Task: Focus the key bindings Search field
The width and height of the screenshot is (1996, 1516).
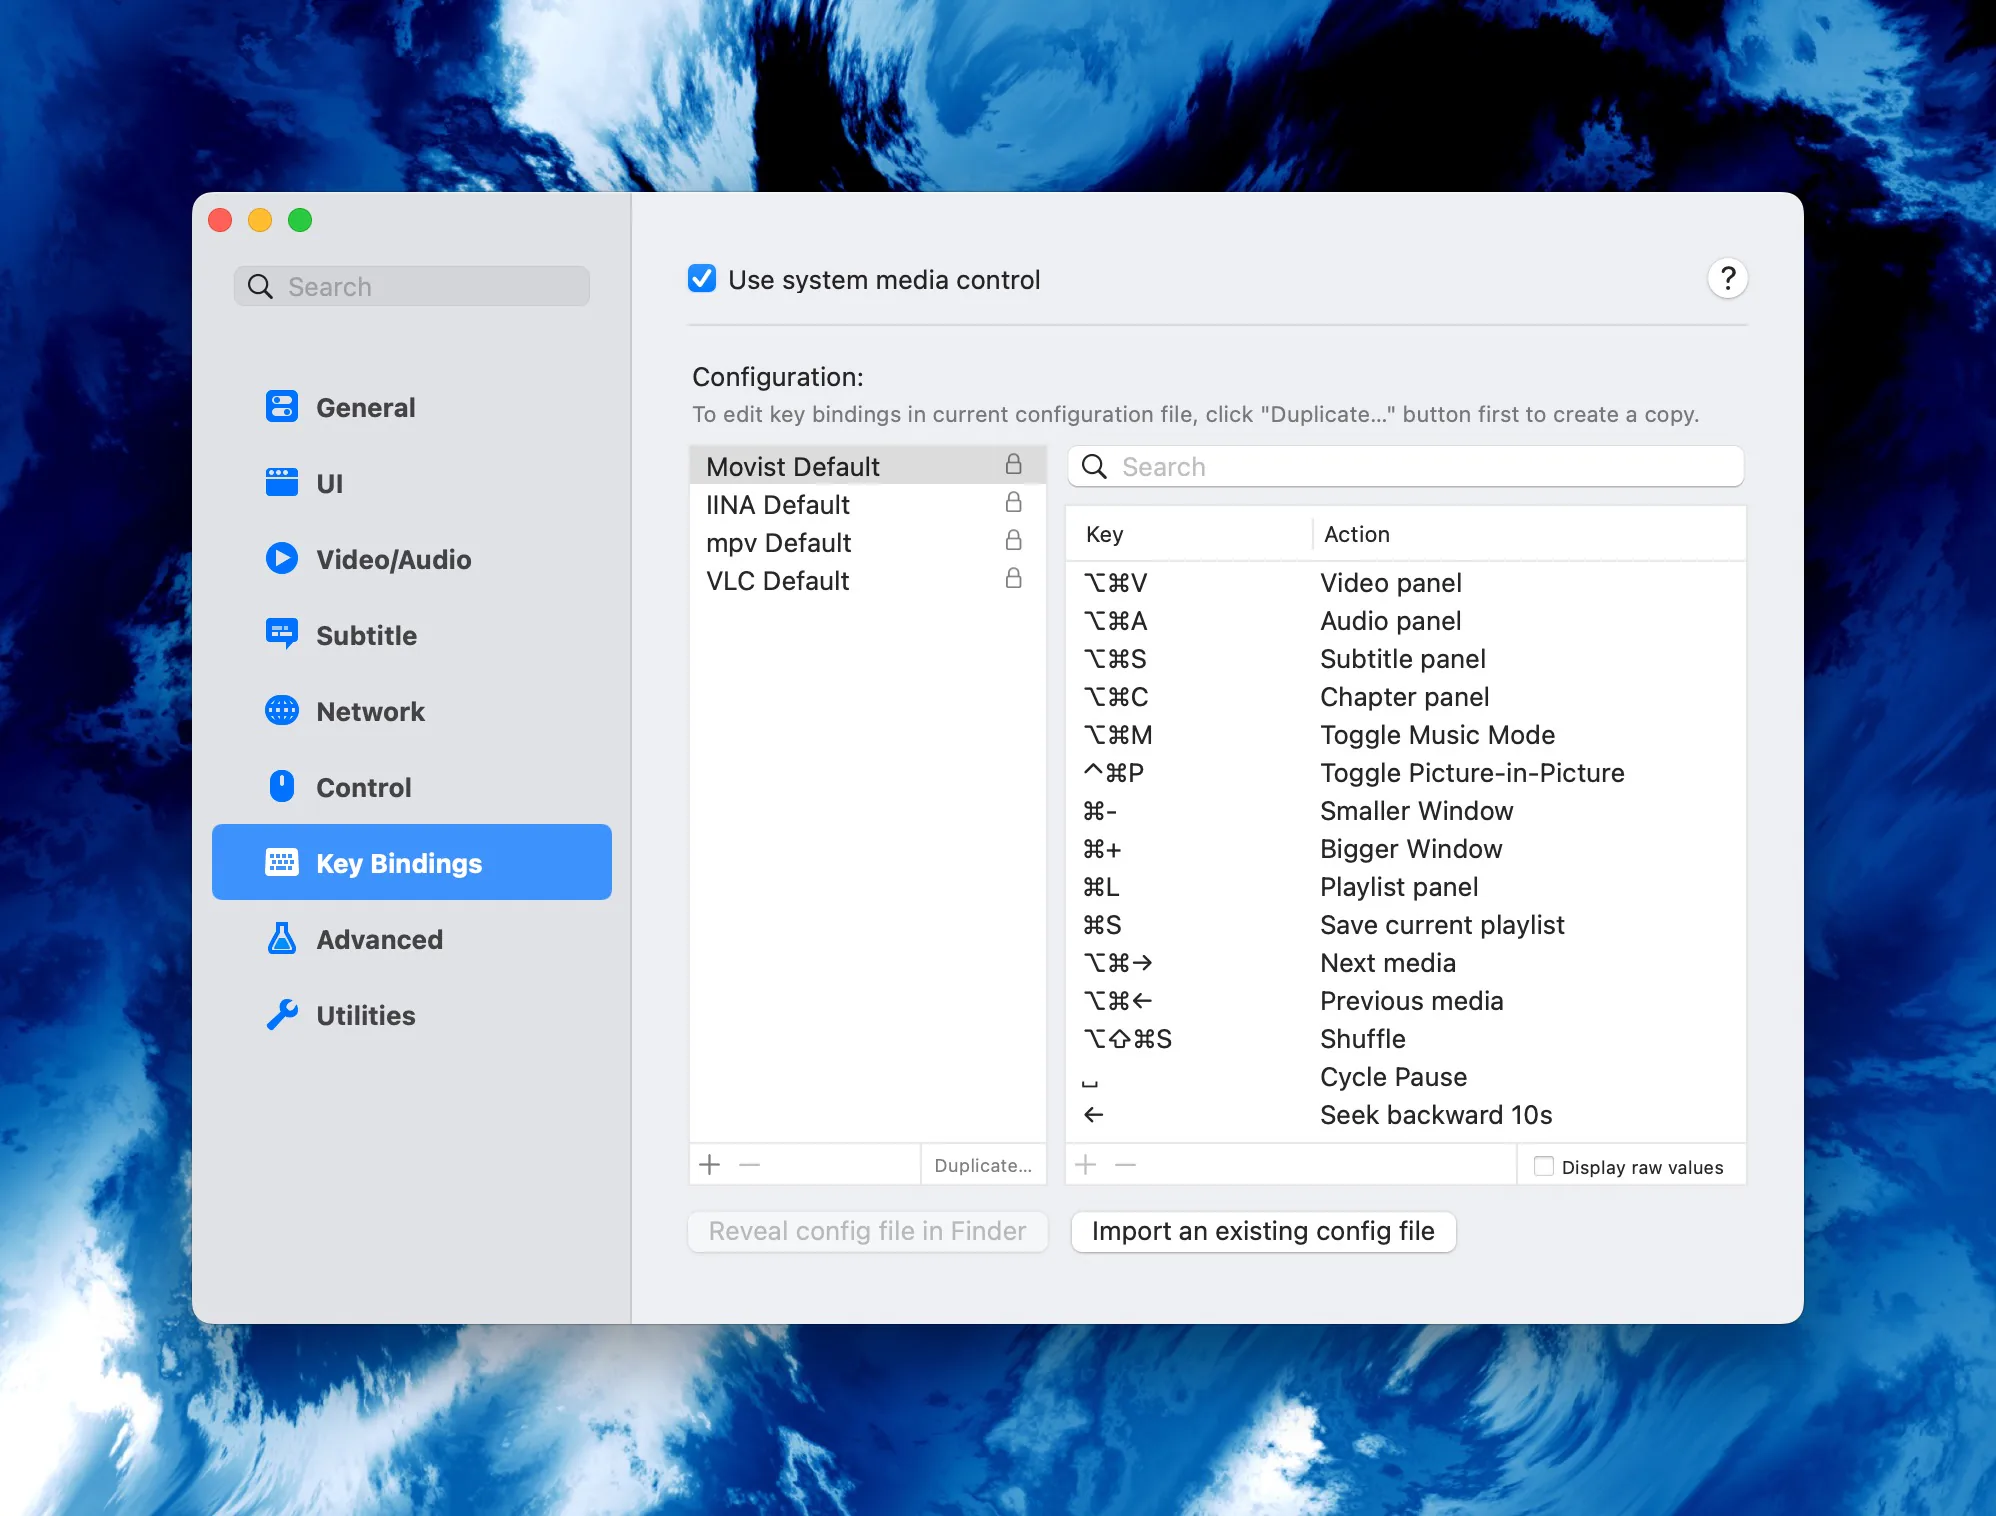Action: (x=1405, y=467)
